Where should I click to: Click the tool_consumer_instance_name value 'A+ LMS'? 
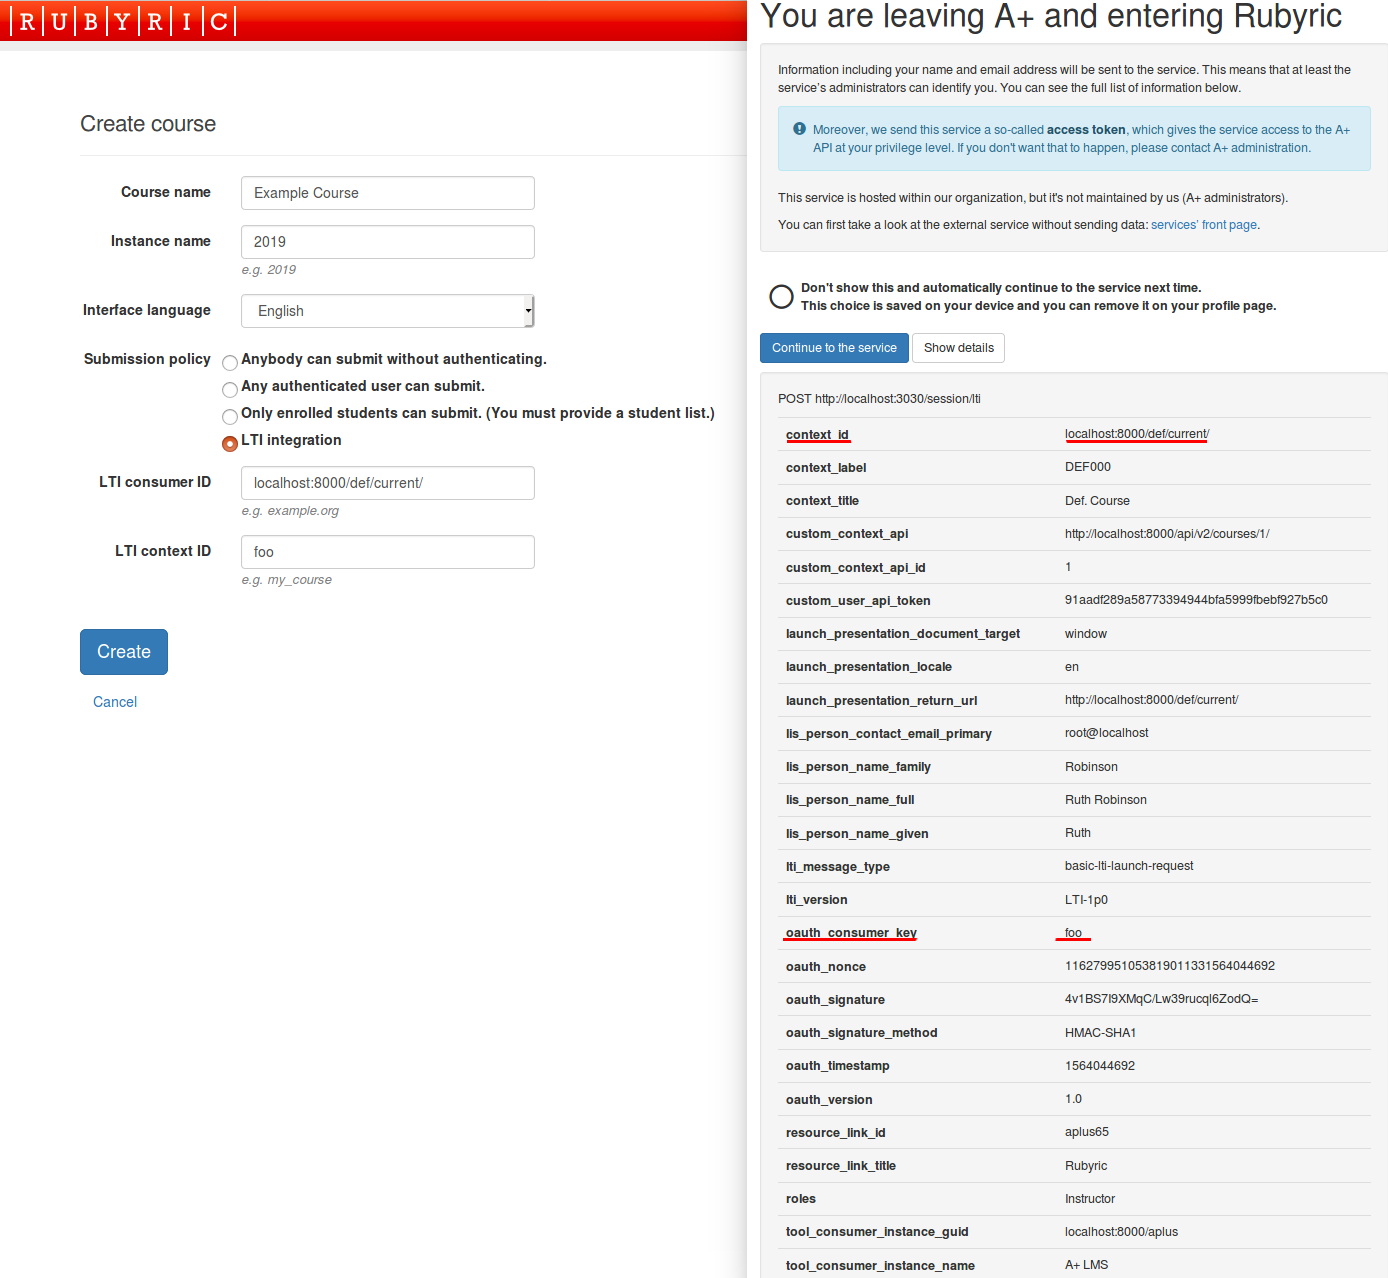[1086, 1265]
